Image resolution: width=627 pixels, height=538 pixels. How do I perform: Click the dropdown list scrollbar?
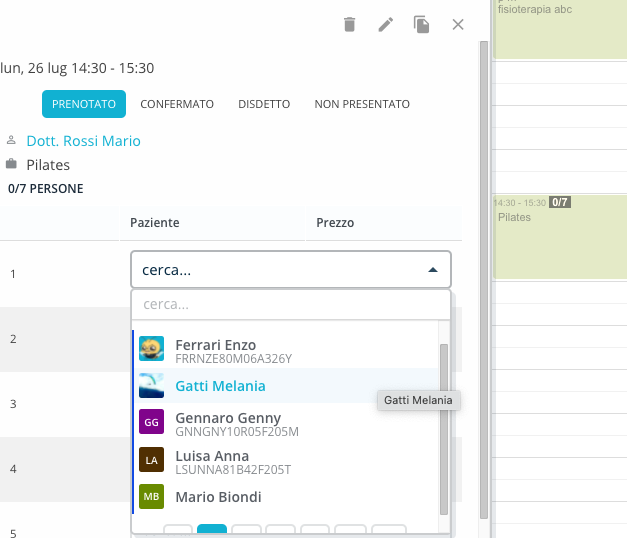click(x=444, y=429)
